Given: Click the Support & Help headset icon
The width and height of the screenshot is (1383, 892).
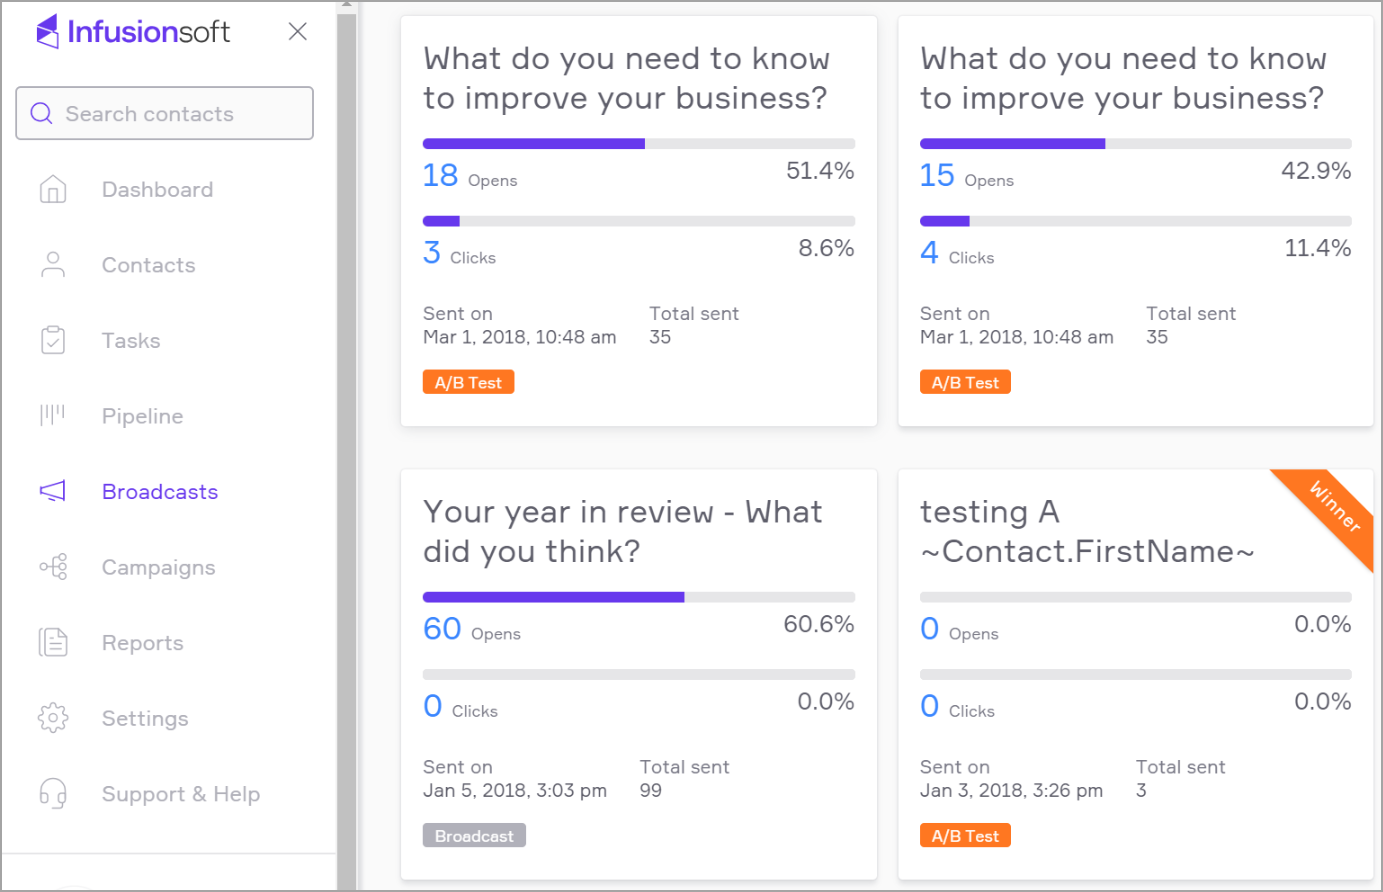Looking at the screenshot, I should pyautogui.click(x=53, y=794).
